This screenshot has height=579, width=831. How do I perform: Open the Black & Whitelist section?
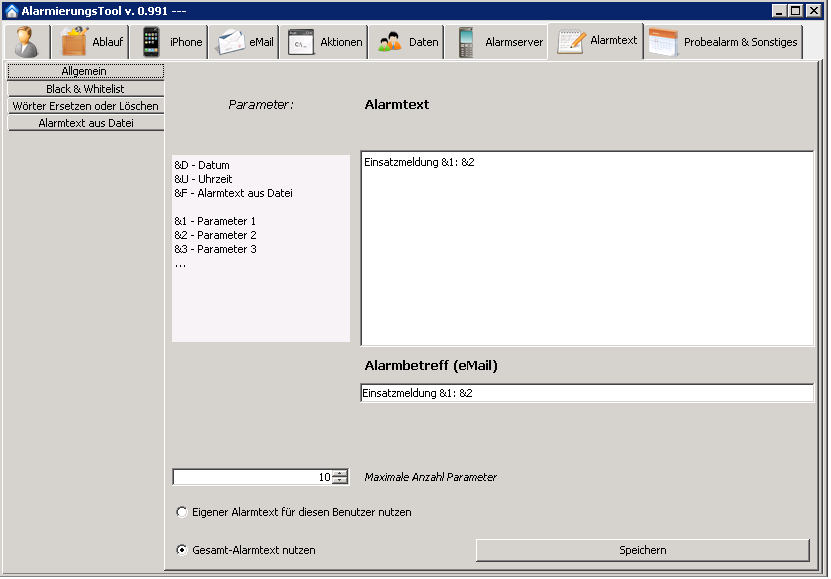[84, 89]
